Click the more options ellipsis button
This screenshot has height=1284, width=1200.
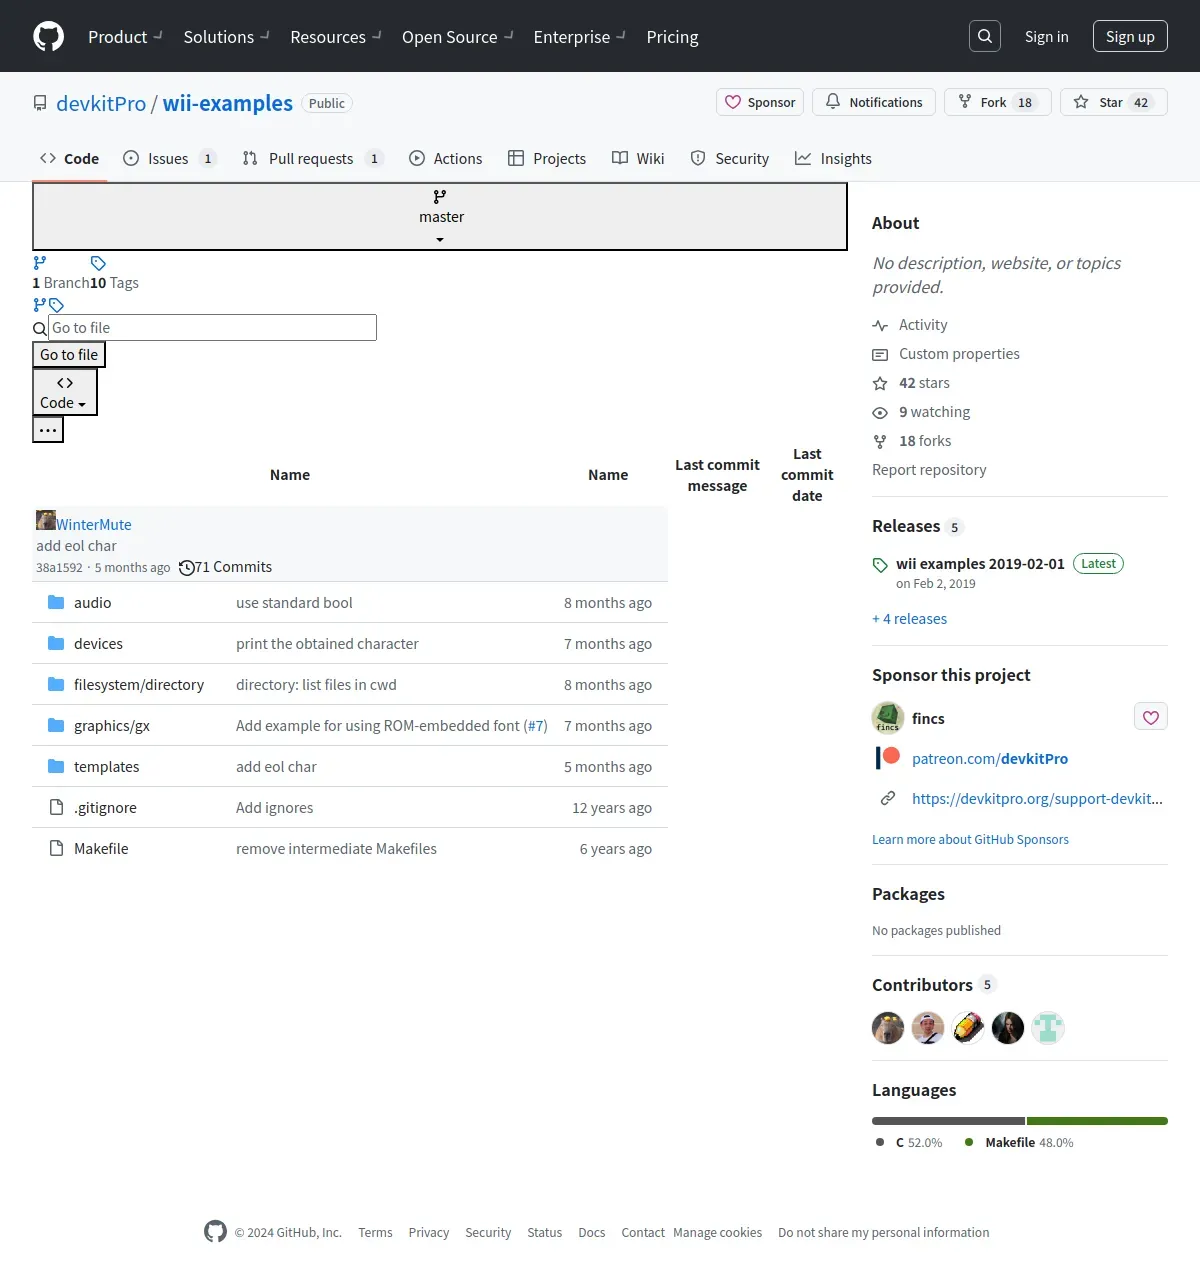pos(48,429)
